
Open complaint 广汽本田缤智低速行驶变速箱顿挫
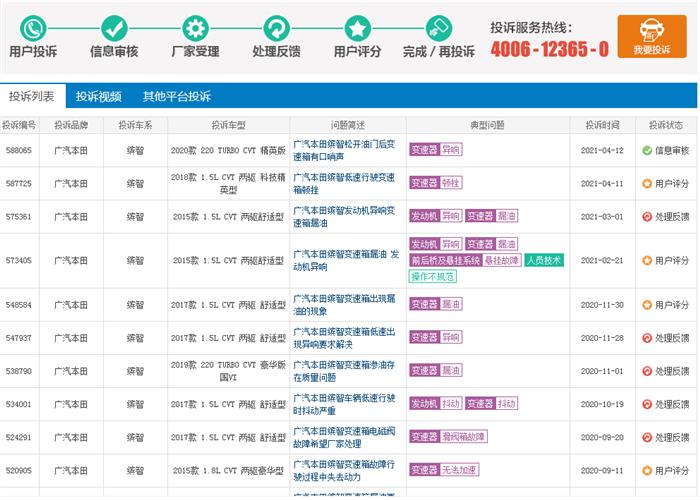pos(344,183)
